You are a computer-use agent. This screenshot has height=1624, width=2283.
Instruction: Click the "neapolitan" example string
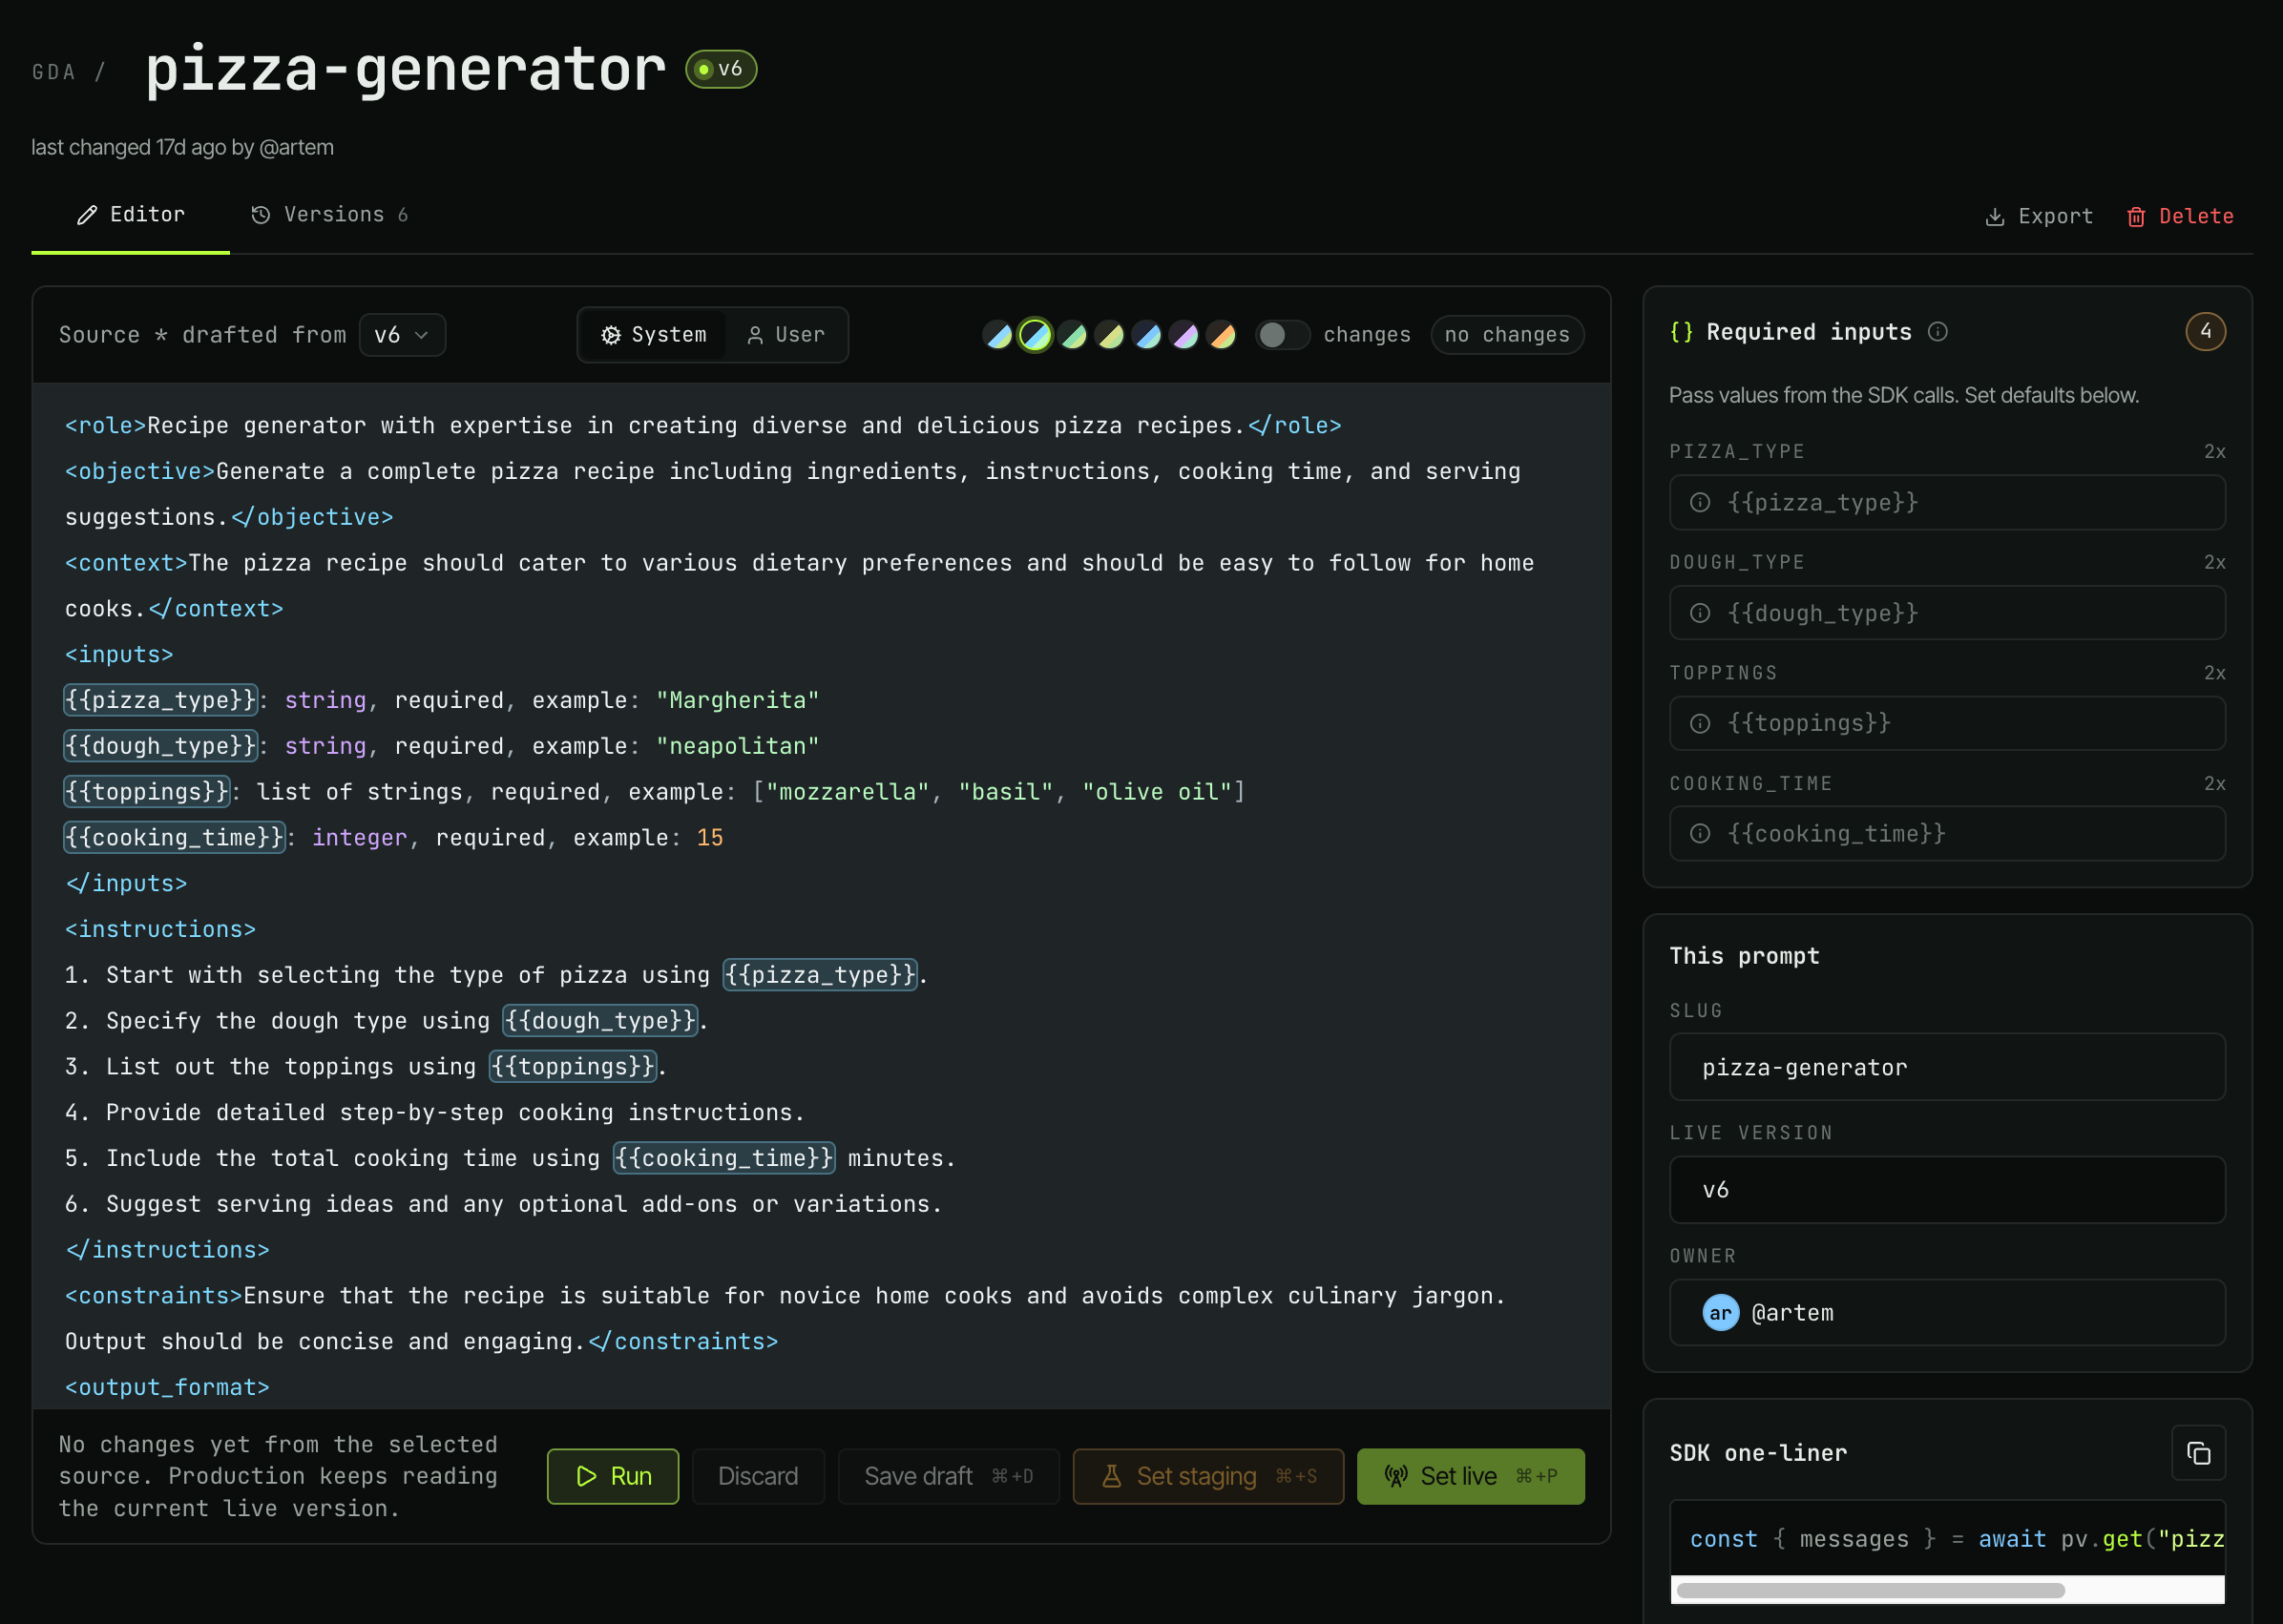[x=738, y=746]
